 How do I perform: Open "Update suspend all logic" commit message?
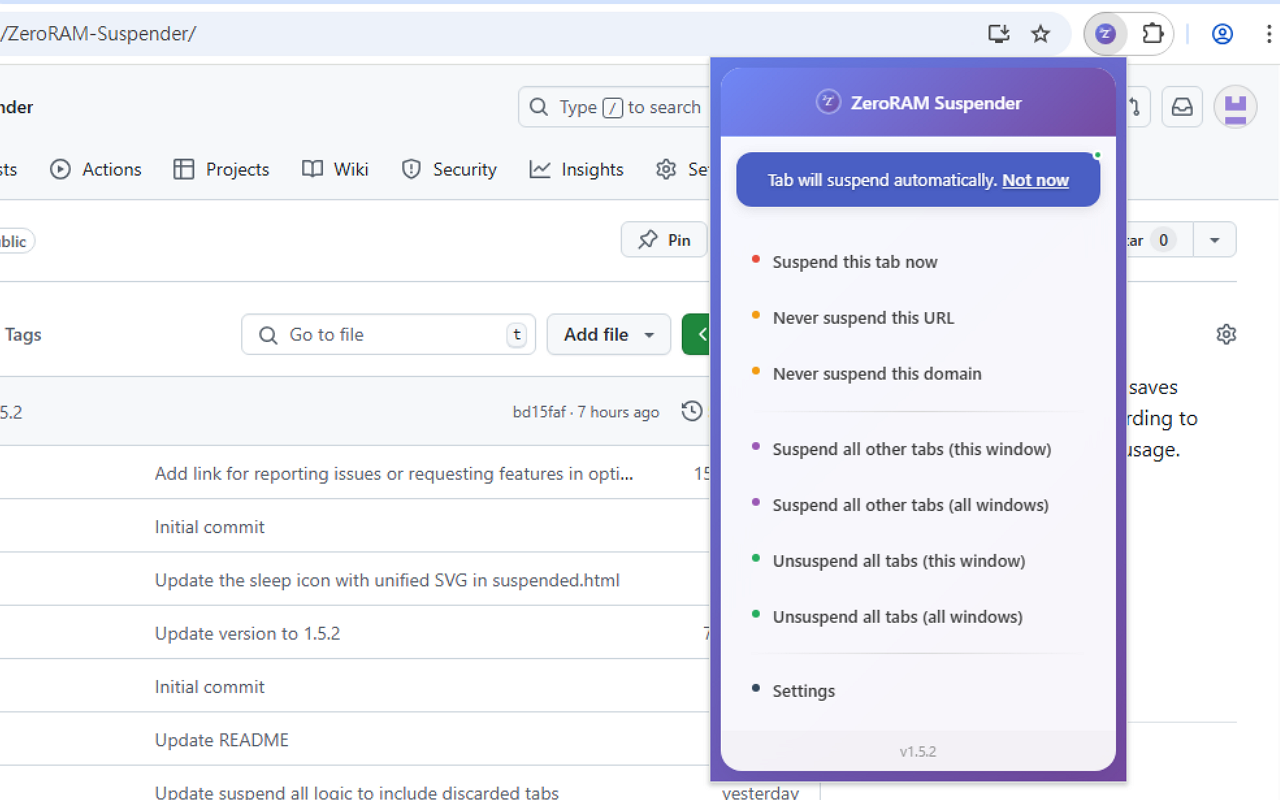point(357,793)
